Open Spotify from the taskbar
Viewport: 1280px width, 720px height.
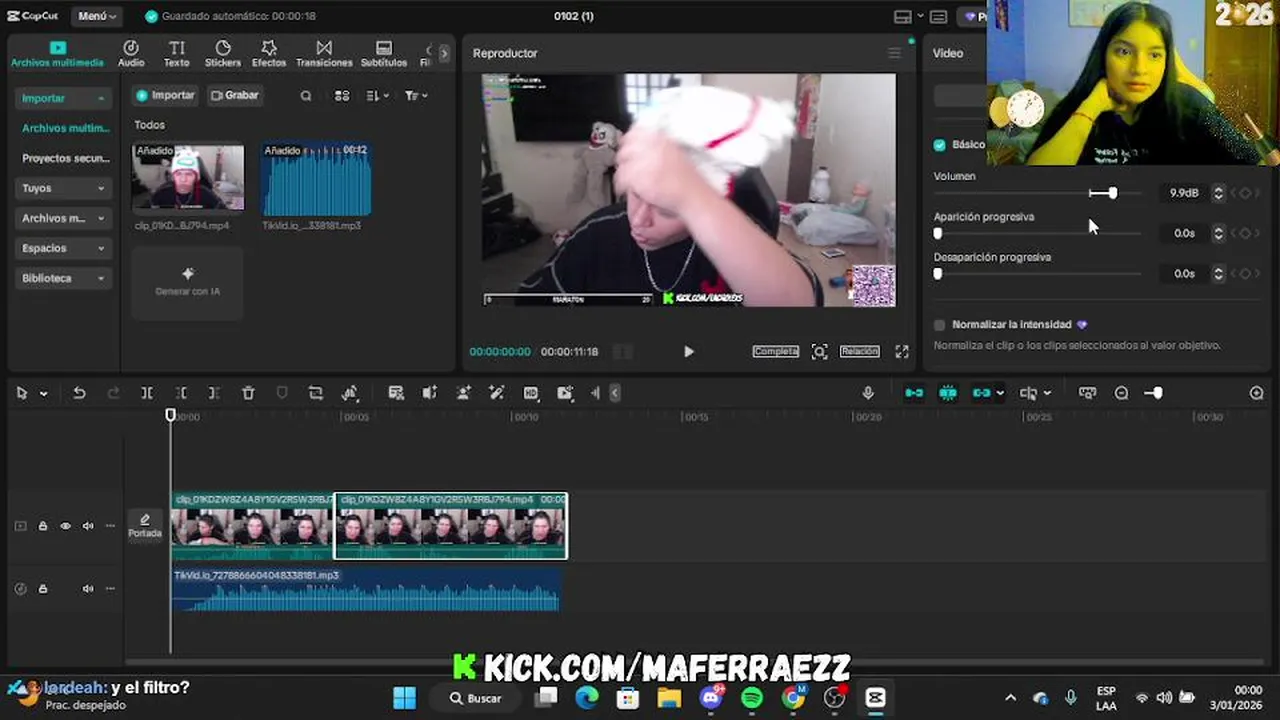pos(752,698)
